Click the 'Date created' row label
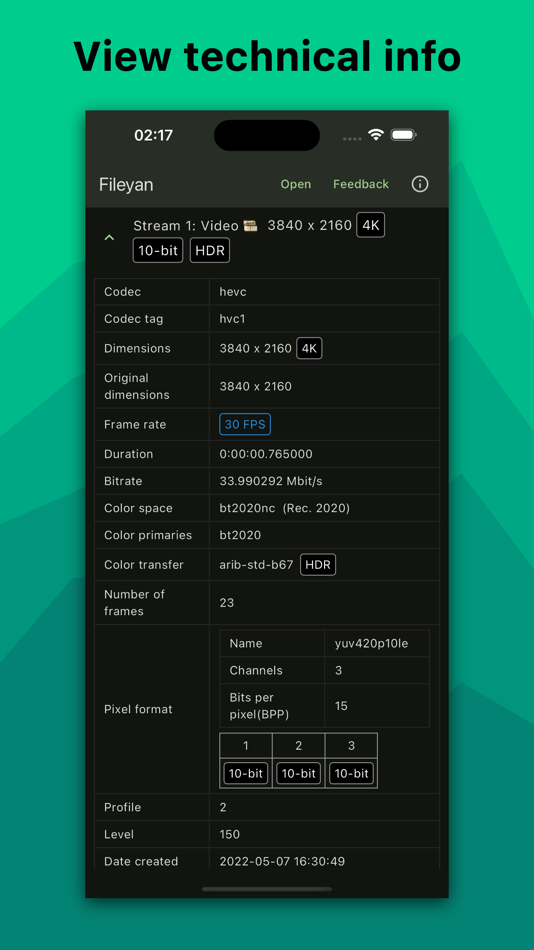 [141, 861]
